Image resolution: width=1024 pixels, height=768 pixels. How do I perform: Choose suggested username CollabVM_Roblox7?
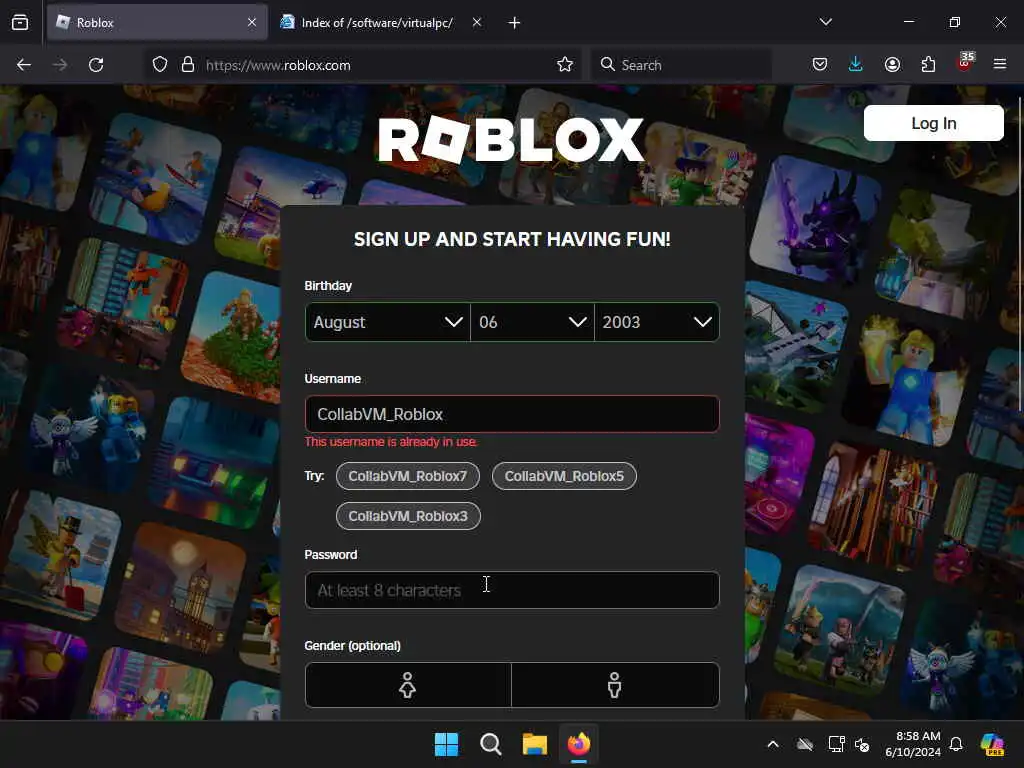pos(408,476)
